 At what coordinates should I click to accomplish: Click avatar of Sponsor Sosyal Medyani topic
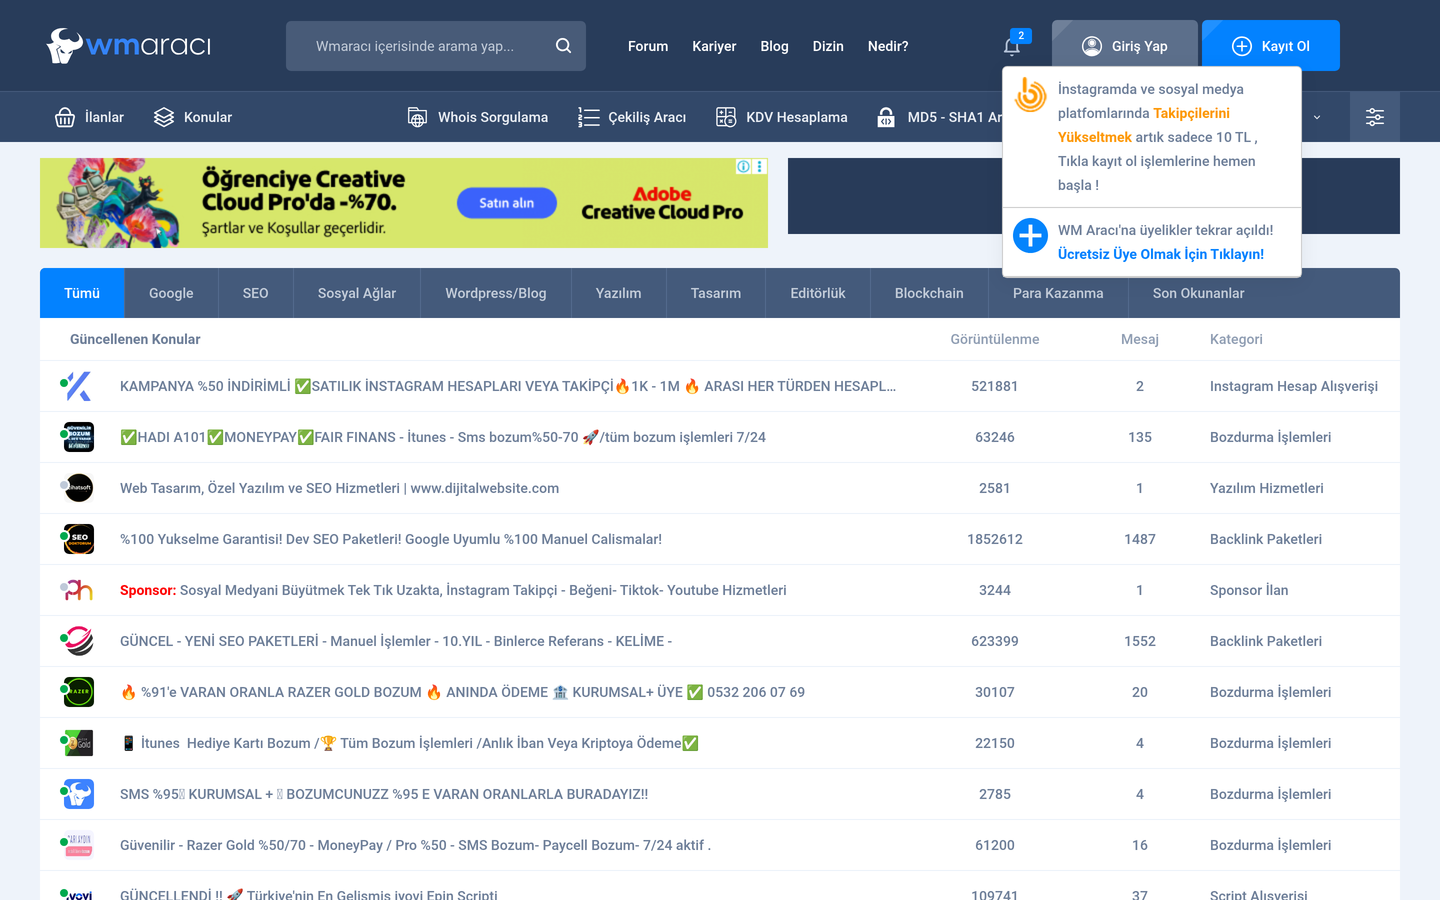tap(77, 590)
